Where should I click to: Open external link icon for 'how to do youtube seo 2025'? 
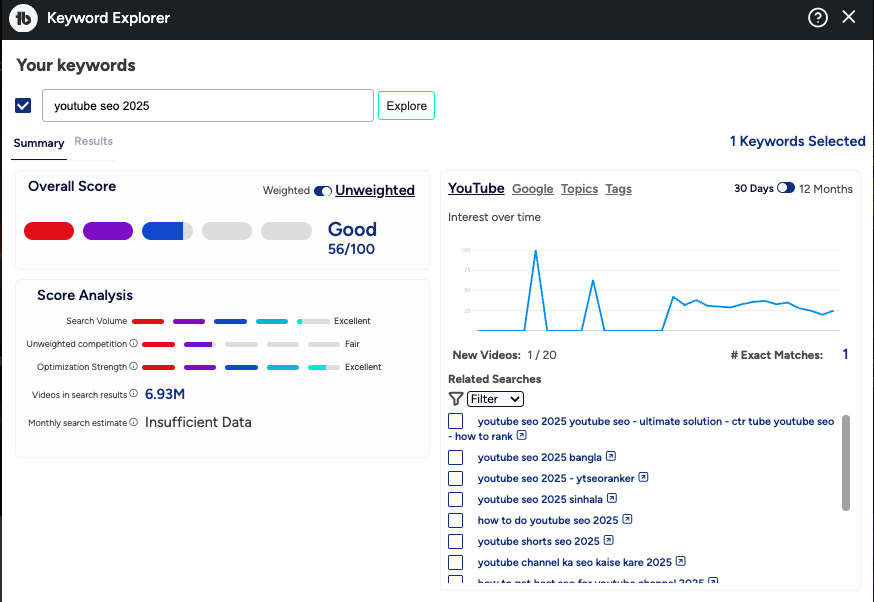(627, 519)
